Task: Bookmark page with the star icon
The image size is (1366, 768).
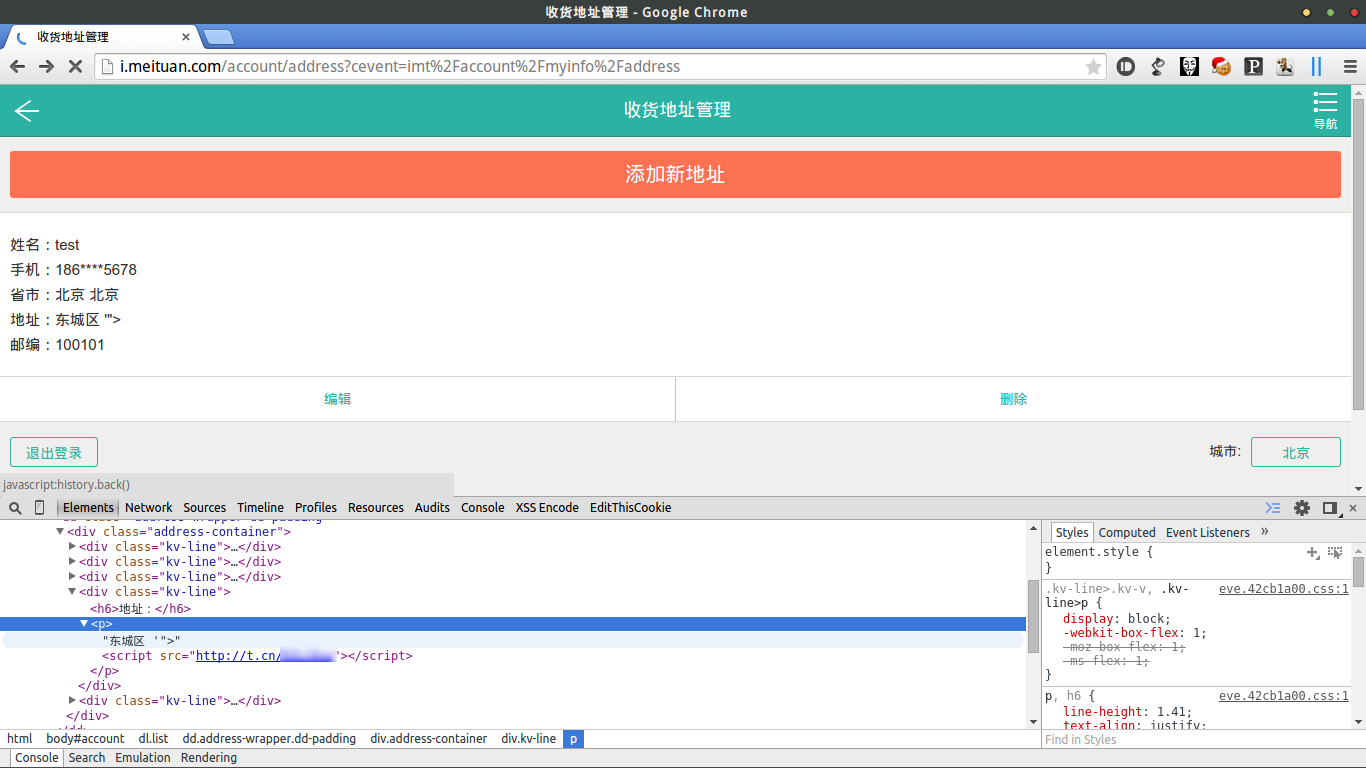Action: (1093, 67)
